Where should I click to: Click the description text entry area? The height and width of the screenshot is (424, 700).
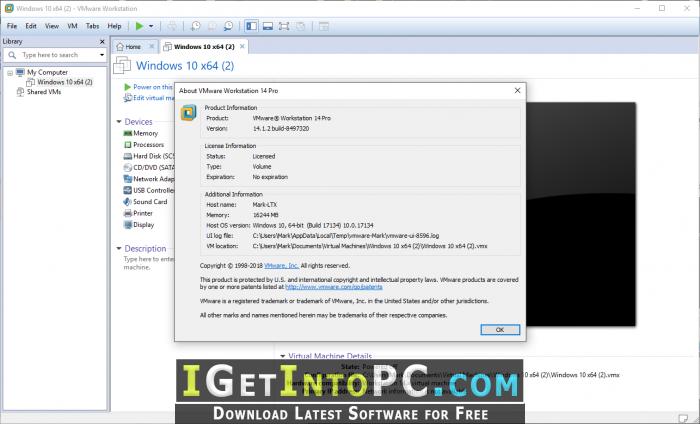[149, 263]
